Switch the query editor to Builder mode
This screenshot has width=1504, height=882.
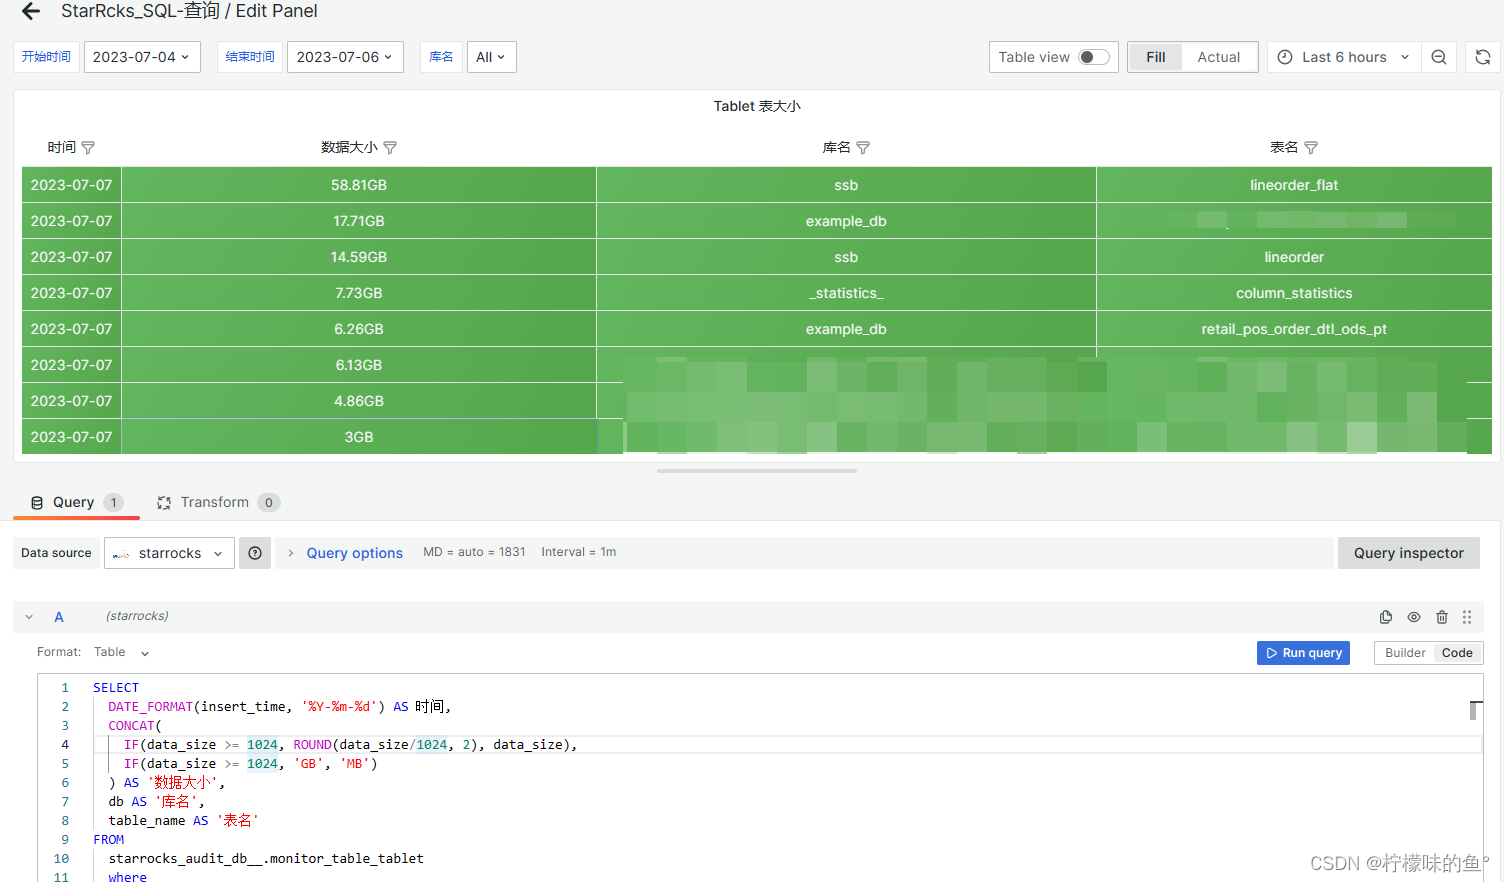1404,652
